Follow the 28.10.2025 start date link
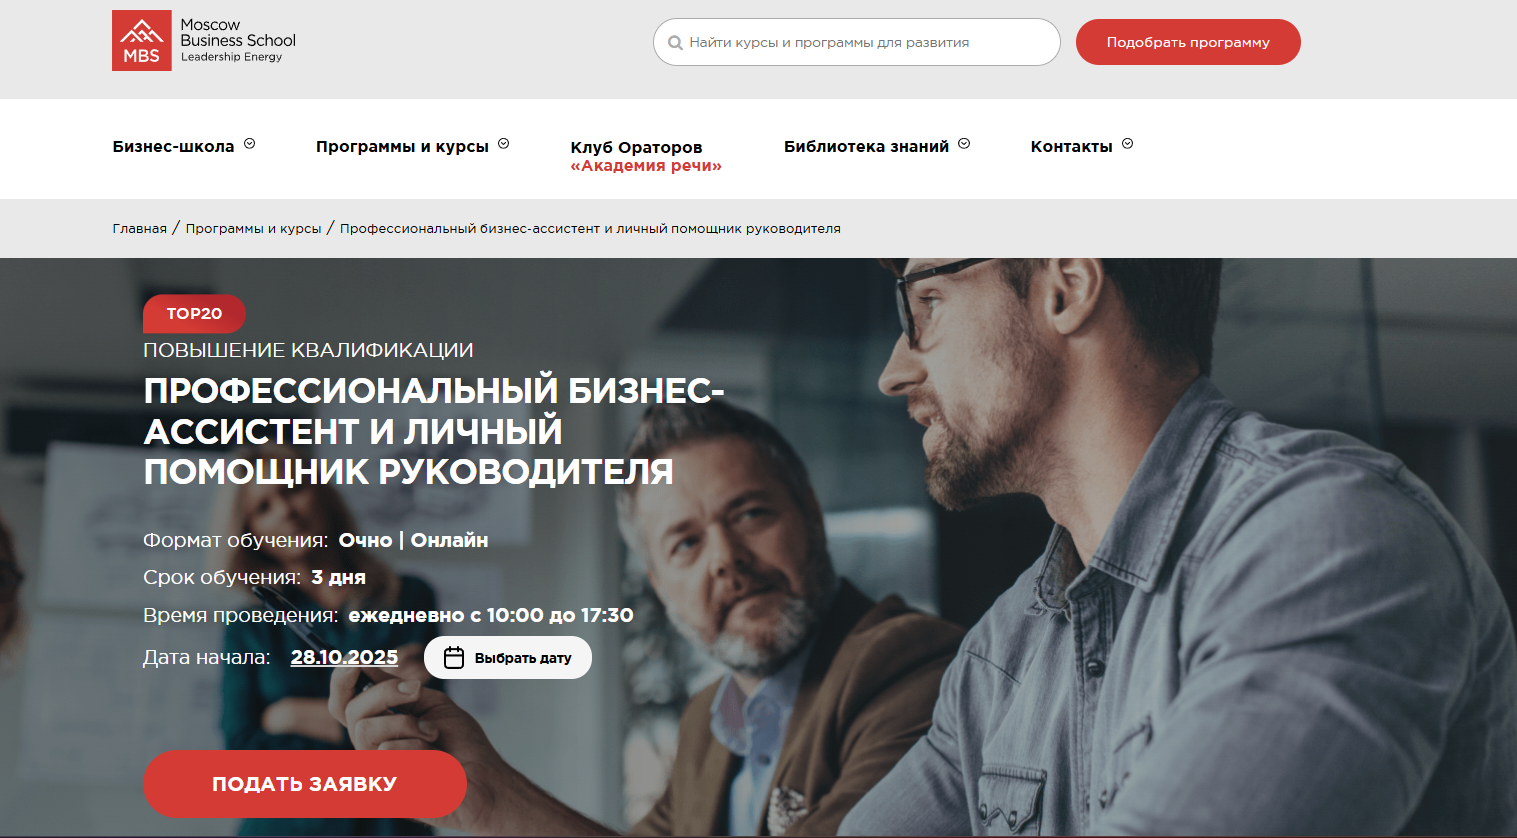Screen dimensions: 1517x838 tap(344, 657)
